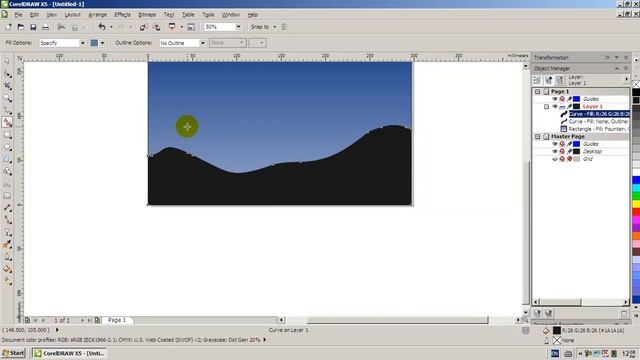The image size is (640, 360).
Task: Select the highlighted Smart Fill tool
Action: tap(7, 122)
